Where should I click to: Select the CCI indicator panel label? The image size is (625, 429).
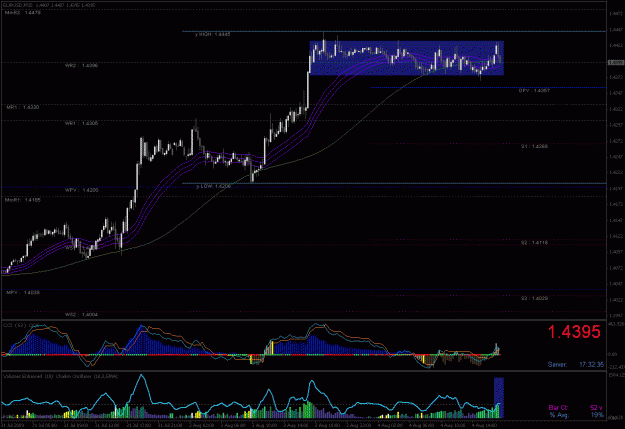tap(21, 326)
